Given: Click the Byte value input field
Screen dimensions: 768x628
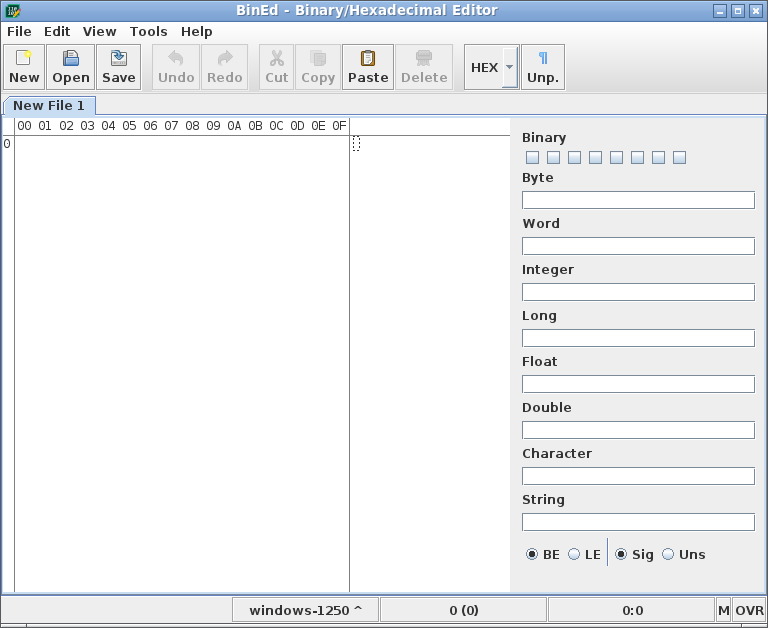Looking at the screenshot, I should [638, 200].
